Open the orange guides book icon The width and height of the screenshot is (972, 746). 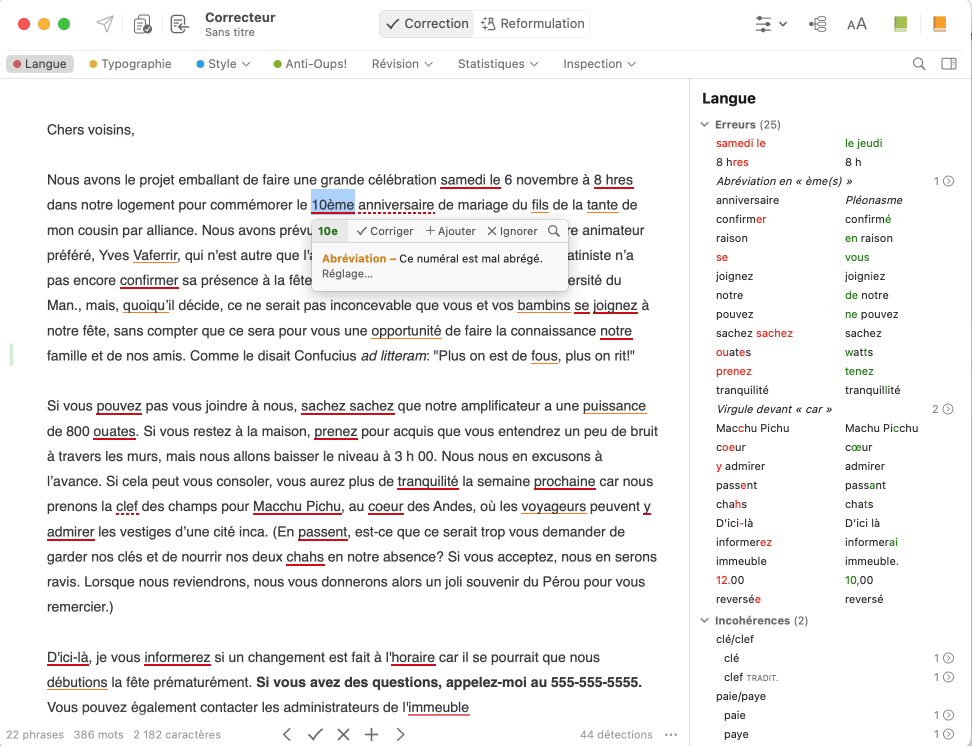[x=939, y=24]
